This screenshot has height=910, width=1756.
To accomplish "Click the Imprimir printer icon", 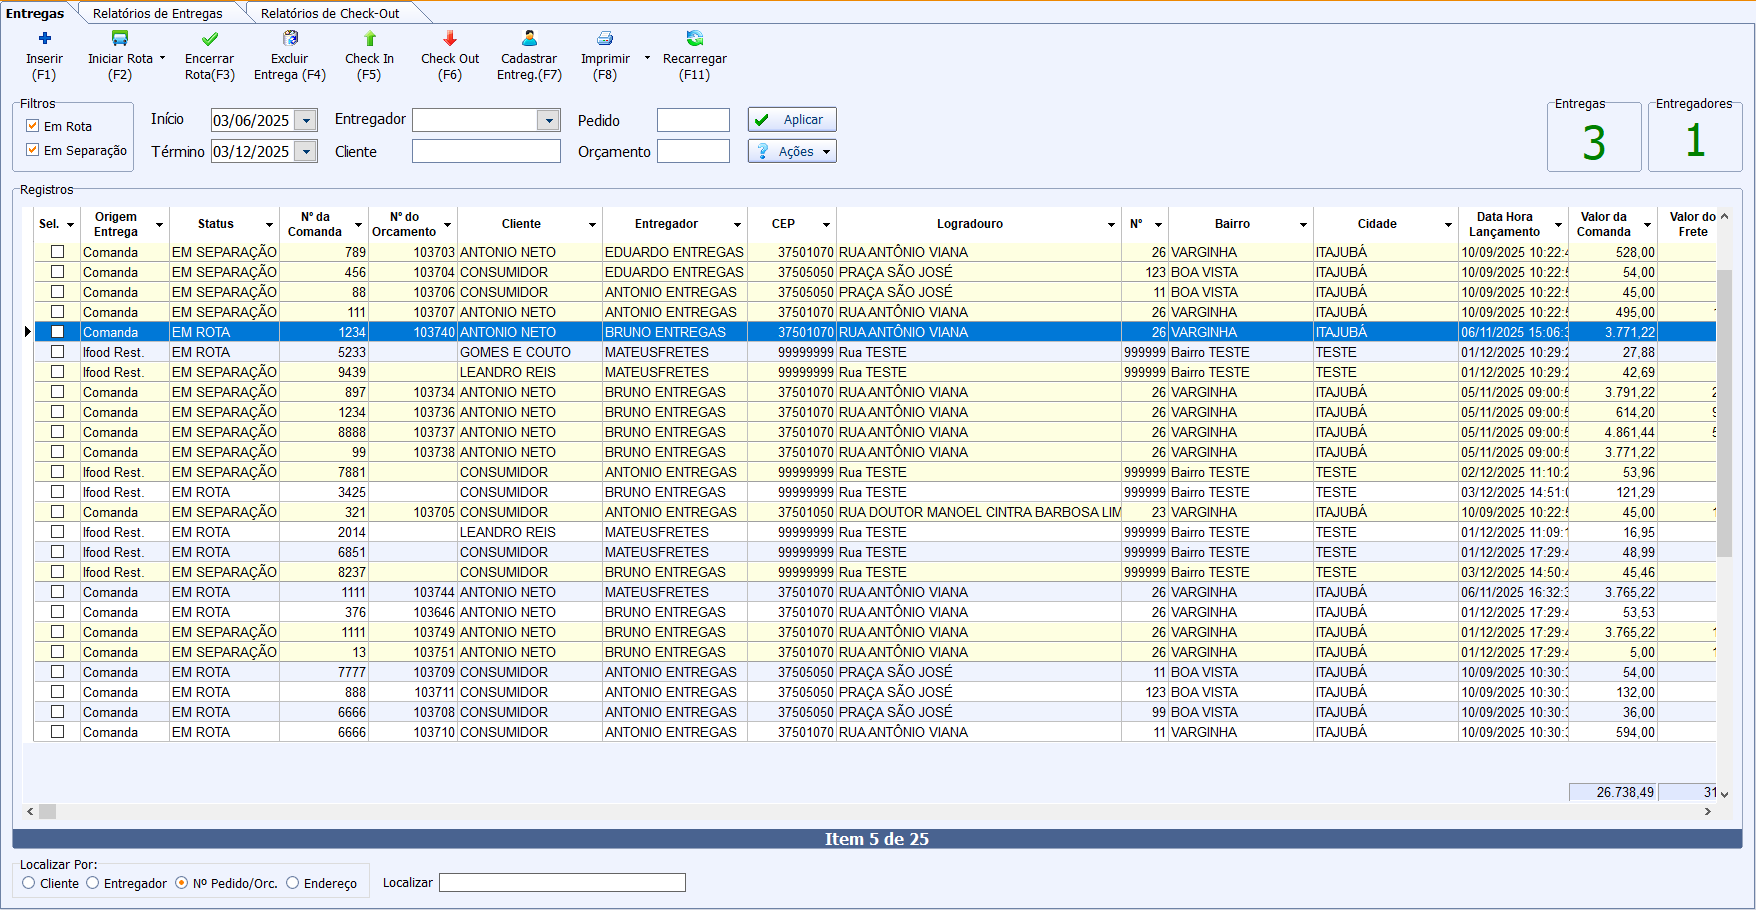I will (x=605, y=39).
